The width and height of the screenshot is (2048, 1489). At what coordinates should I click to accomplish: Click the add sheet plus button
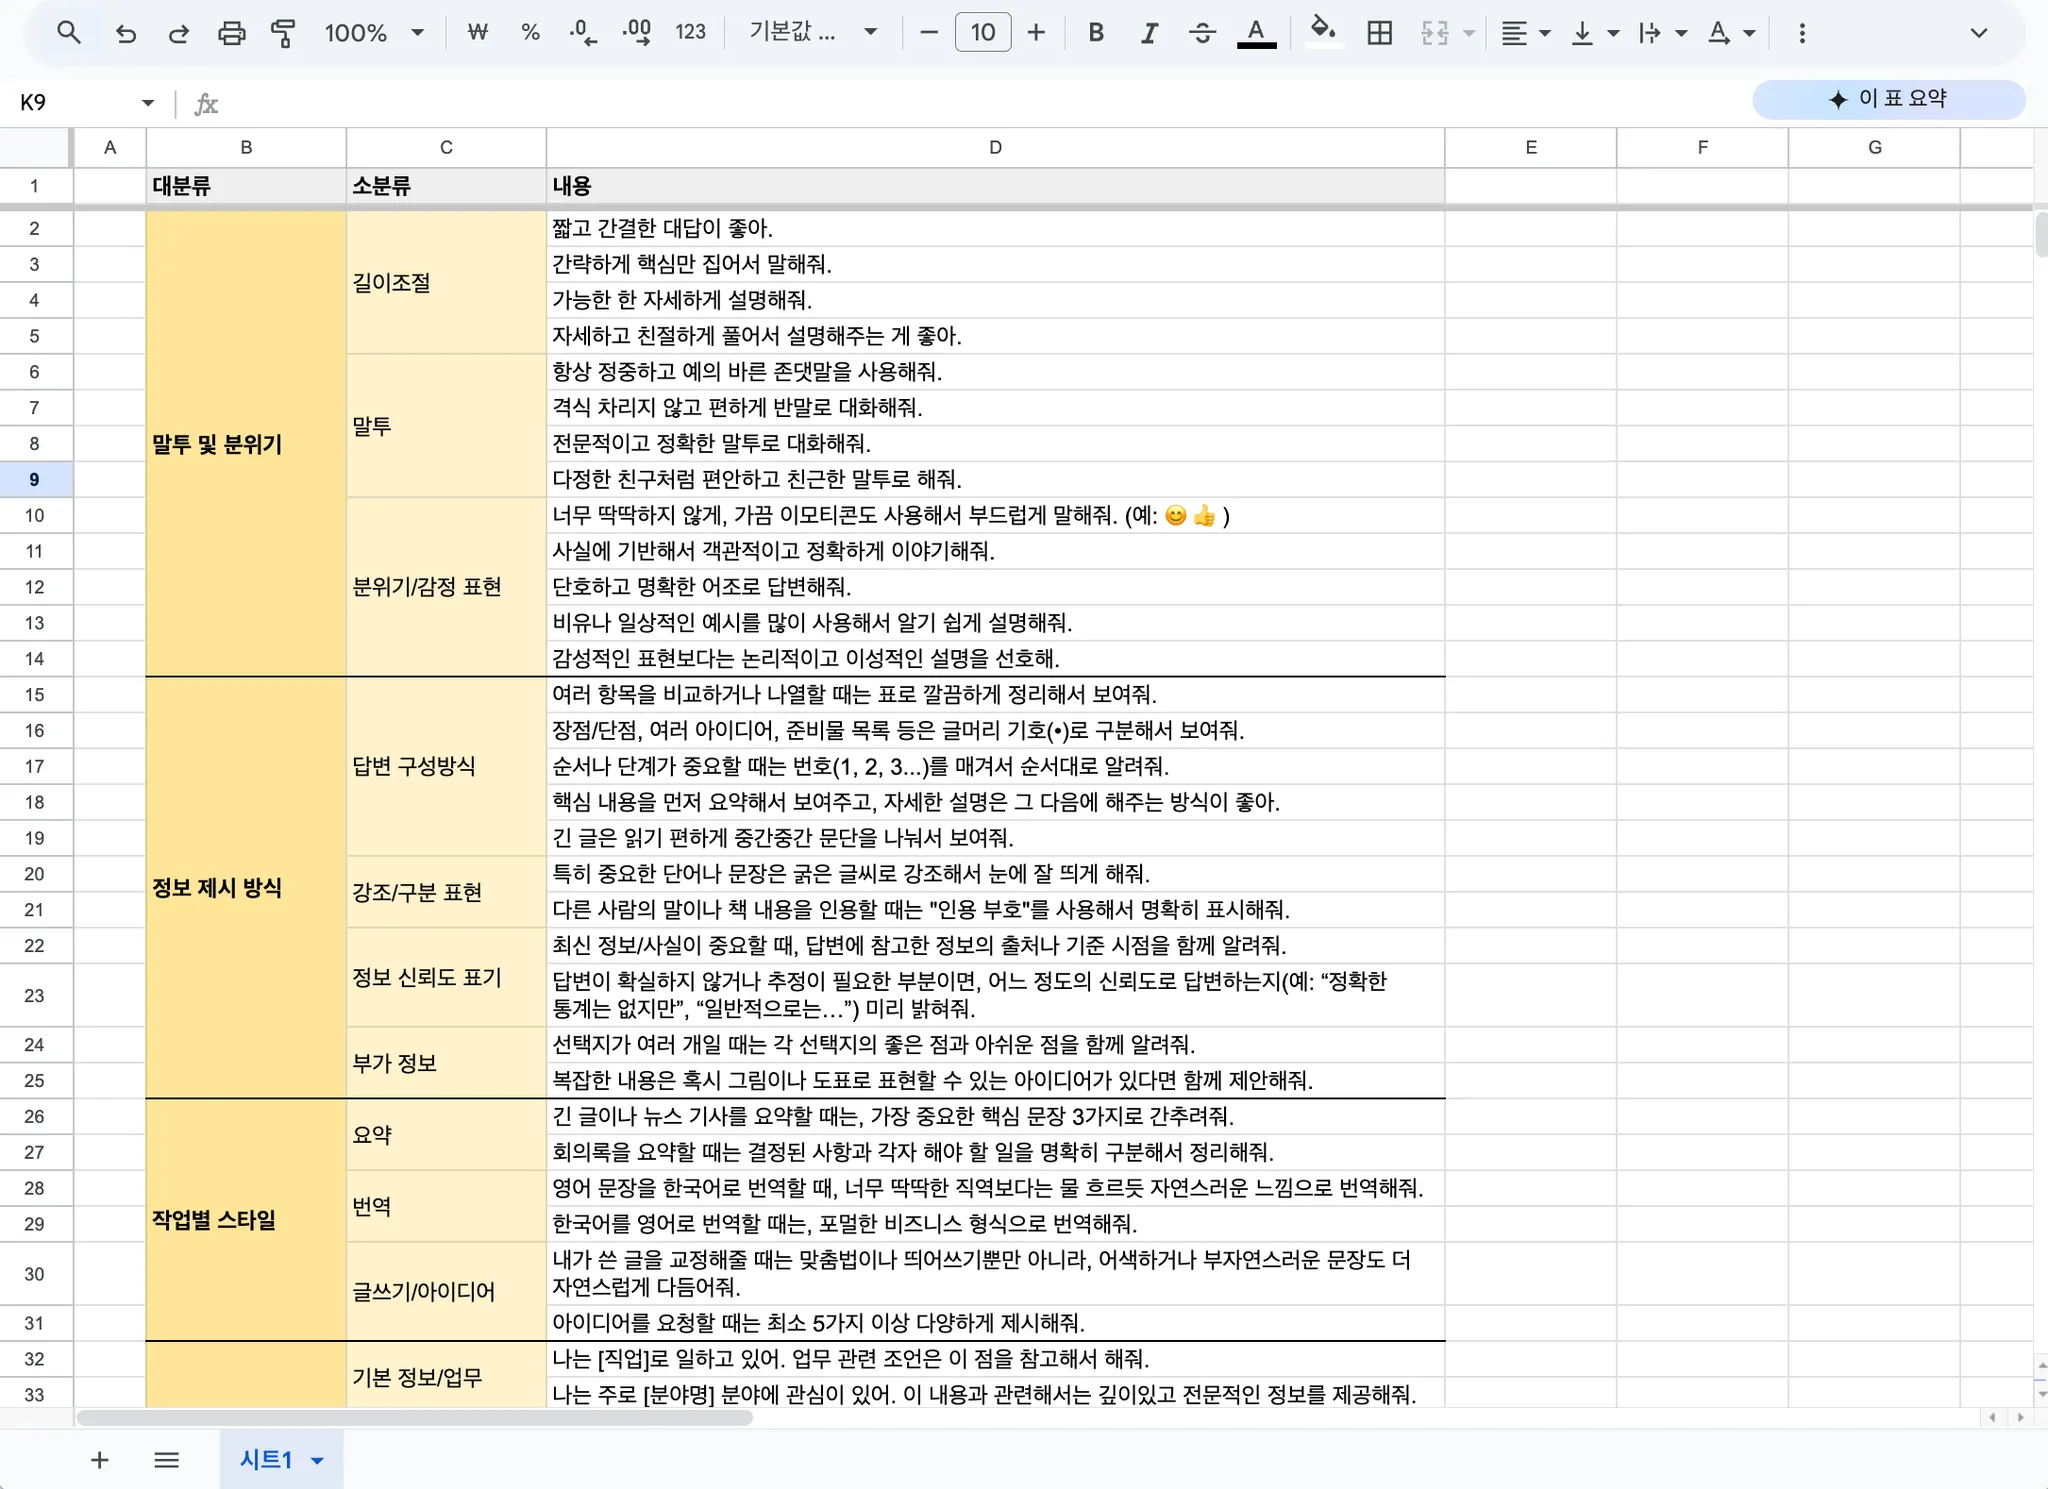pos(99,1460)
